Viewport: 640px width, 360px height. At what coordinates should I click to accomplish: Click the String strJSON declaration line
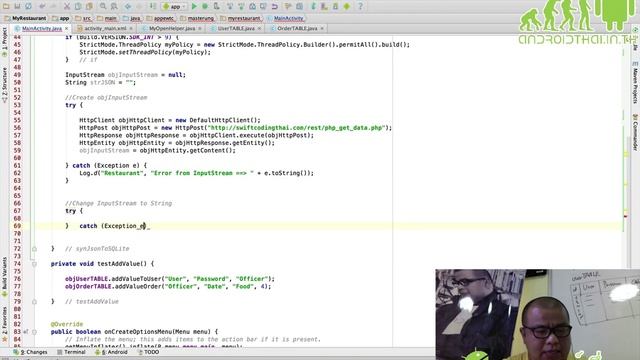click(100, 82)
